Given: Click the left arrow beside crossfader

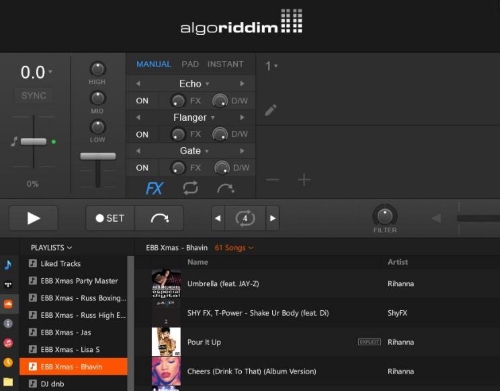Looking at the screenshot, I should (x=436, y=218).
